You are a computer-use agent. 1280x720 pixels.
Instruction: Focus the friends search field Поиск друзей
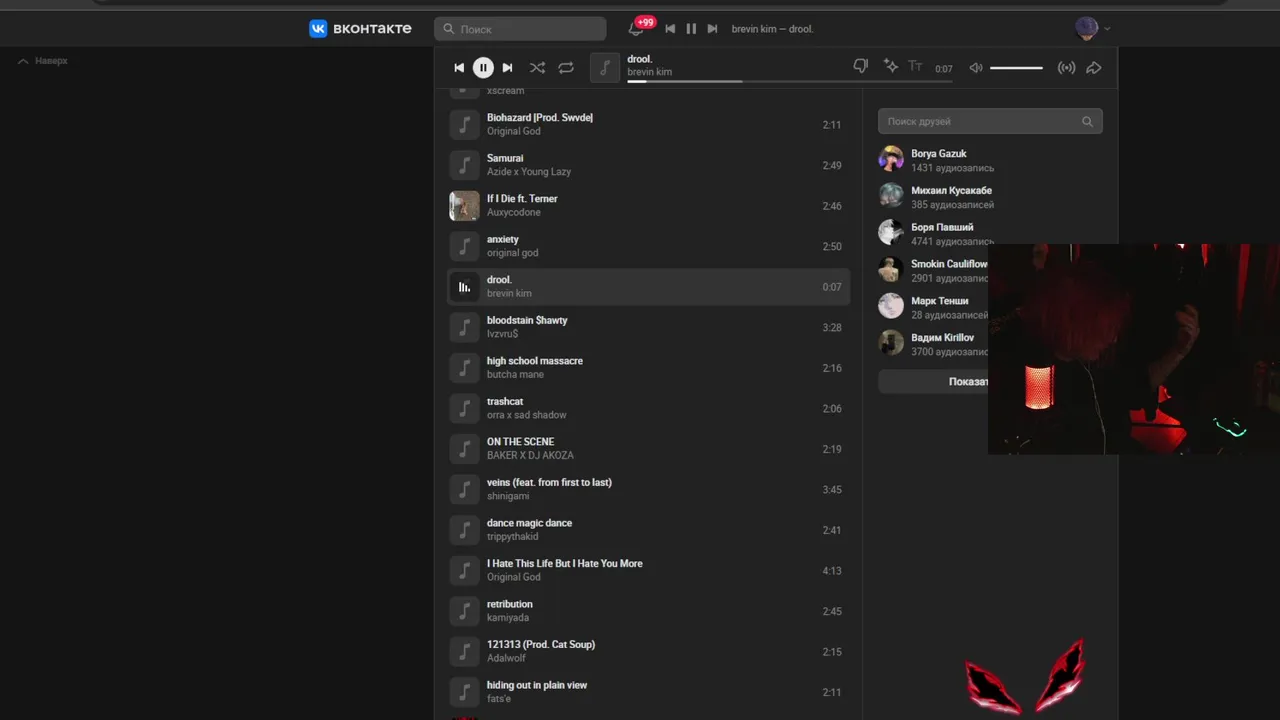pos(990,121)
